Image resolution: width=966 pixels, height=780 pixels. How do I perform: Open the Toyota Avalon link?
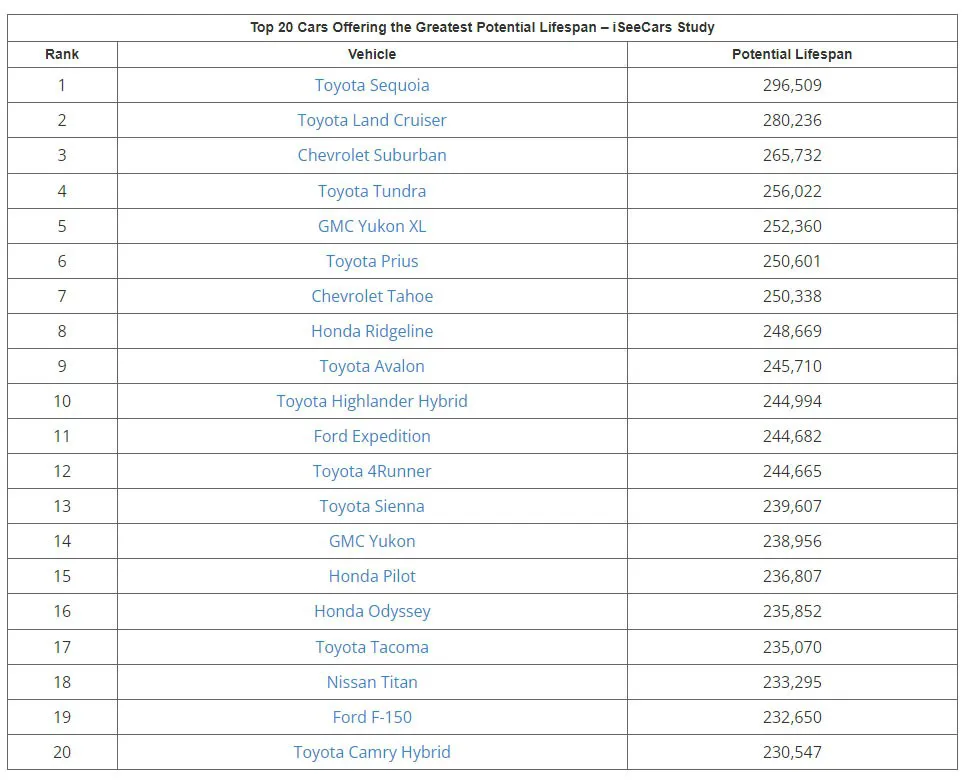(372, 366)
